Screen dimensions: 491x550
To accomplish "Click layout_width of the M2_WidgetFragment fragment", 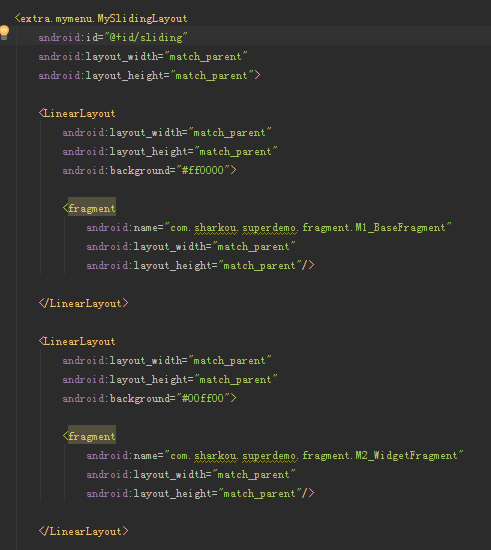I will click(191, 474).
